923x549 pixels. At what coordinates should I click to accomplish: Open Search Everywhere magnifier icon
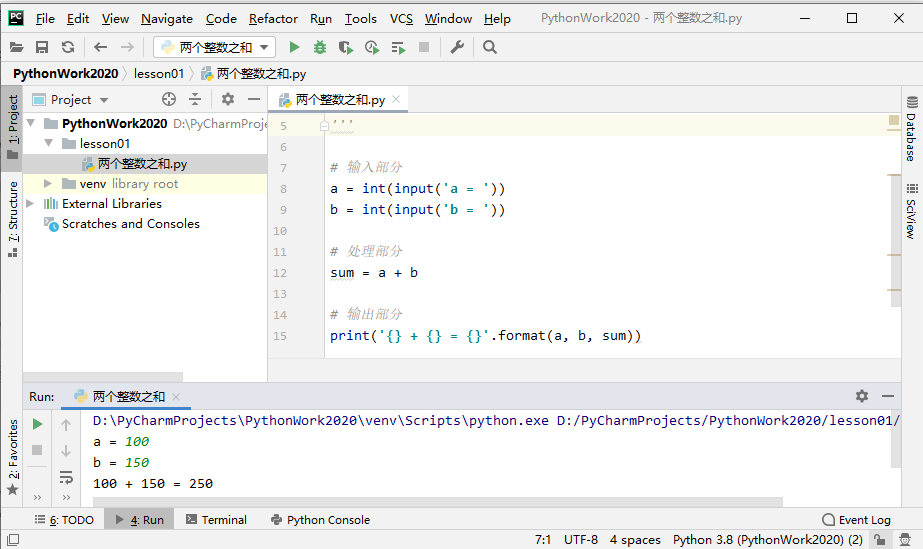pos(490,47)
